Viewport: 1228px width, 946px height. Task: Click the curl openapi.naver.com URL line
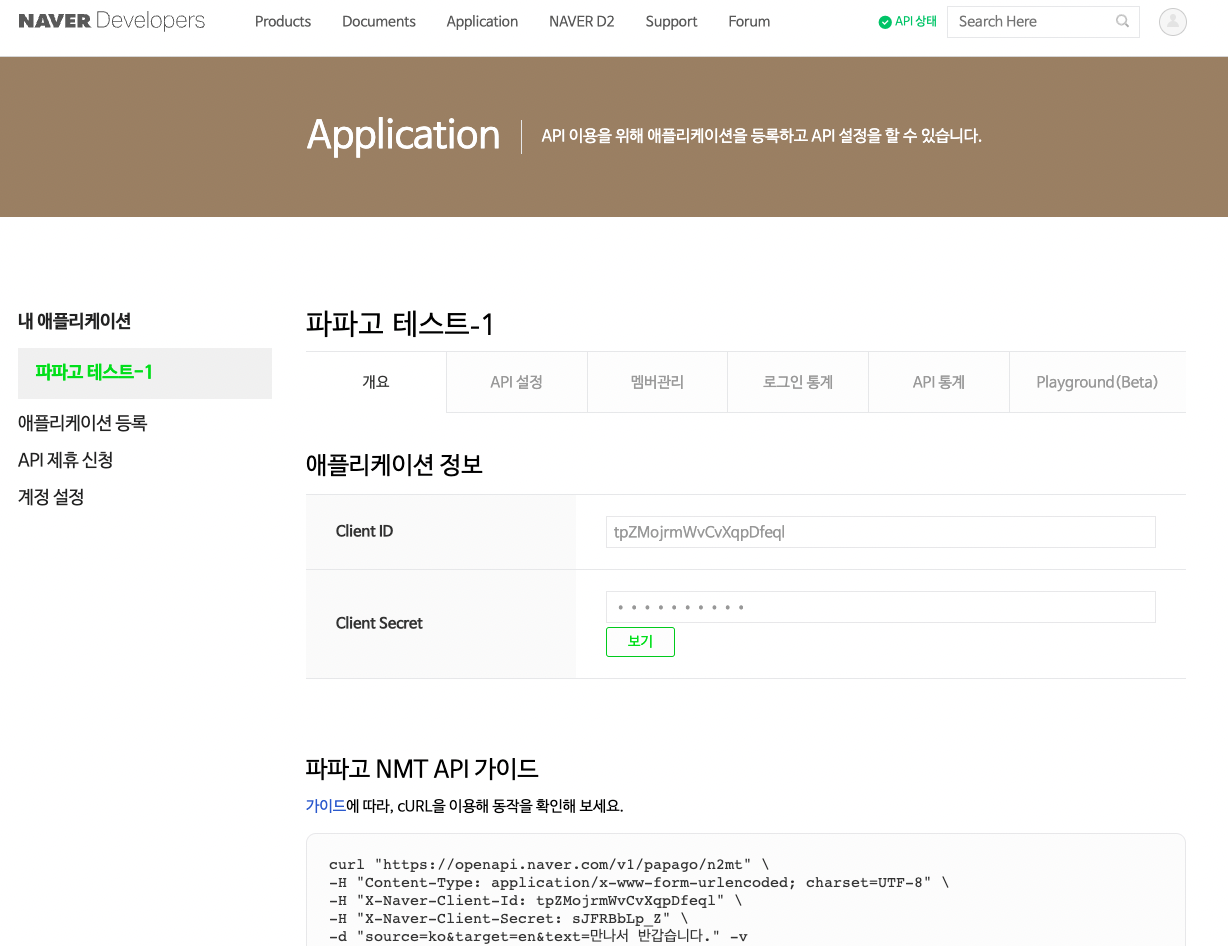point(549,864)
